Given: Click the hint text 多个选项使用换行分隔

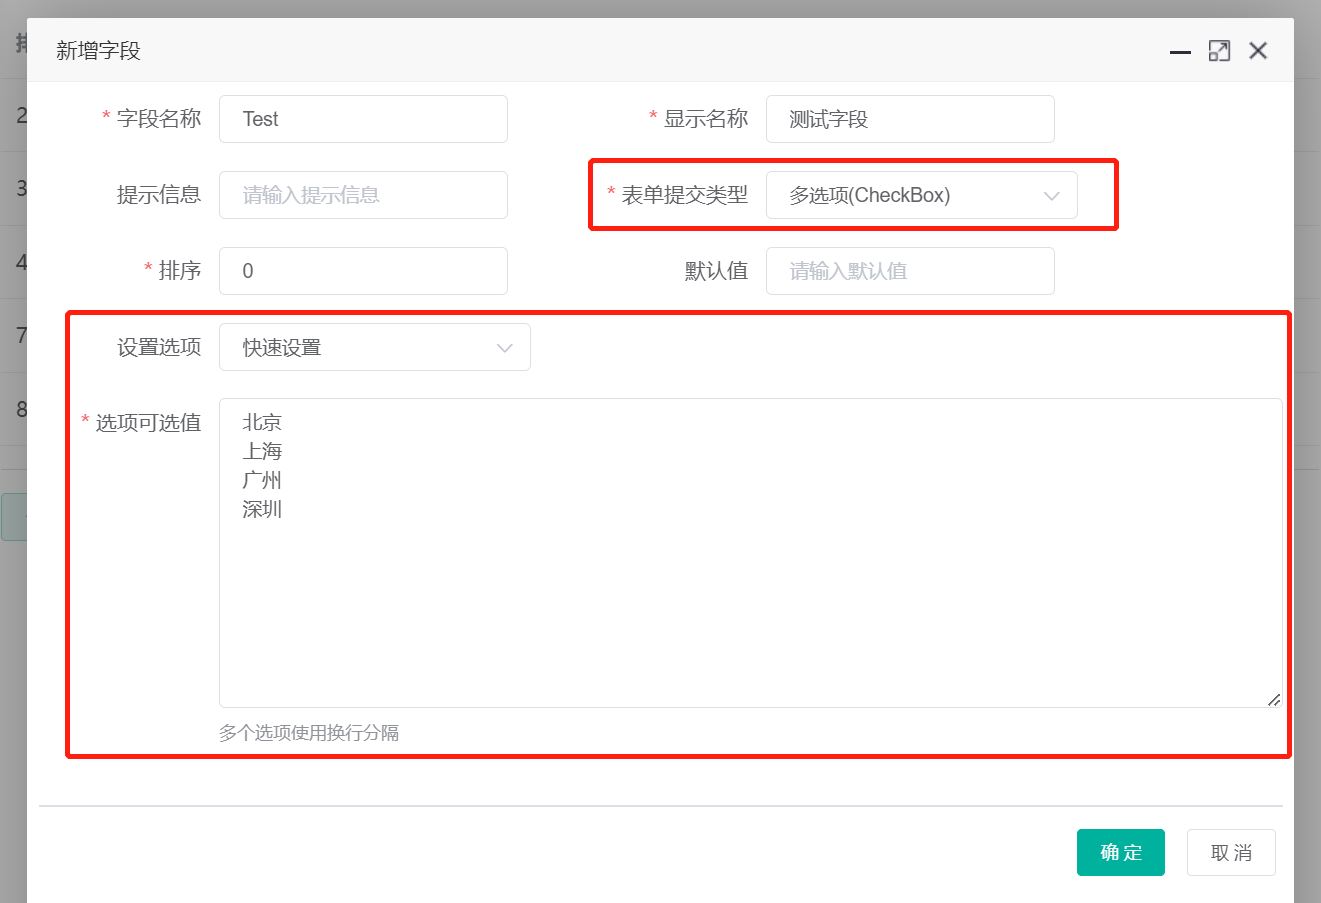Looking at the screenshot, I should [310, 733].
